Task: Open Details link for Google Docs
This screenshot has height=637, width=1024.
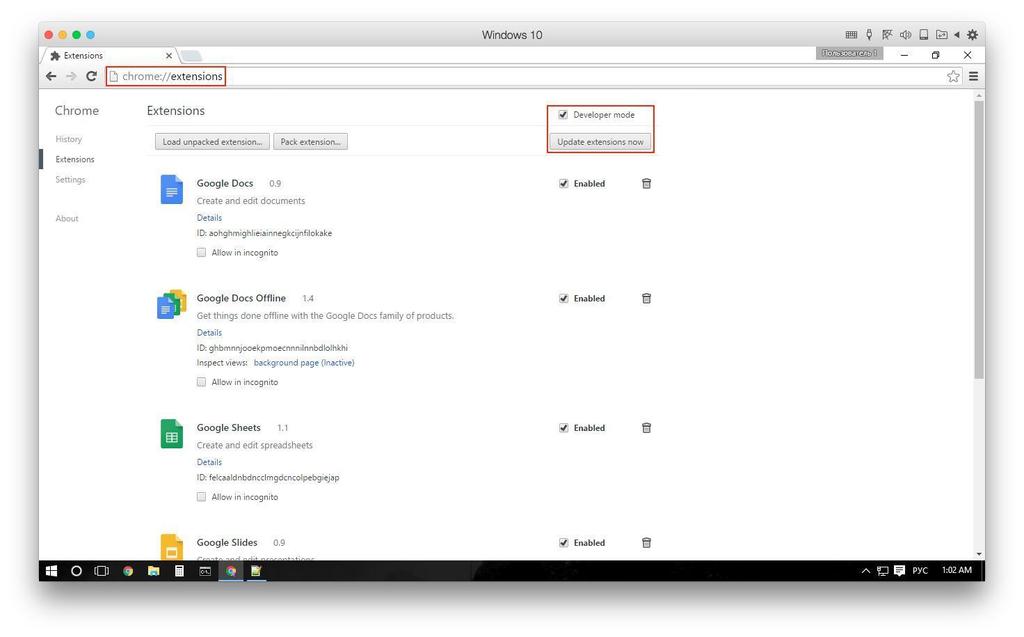Action: pyautogui.click(x=209, y=218)
